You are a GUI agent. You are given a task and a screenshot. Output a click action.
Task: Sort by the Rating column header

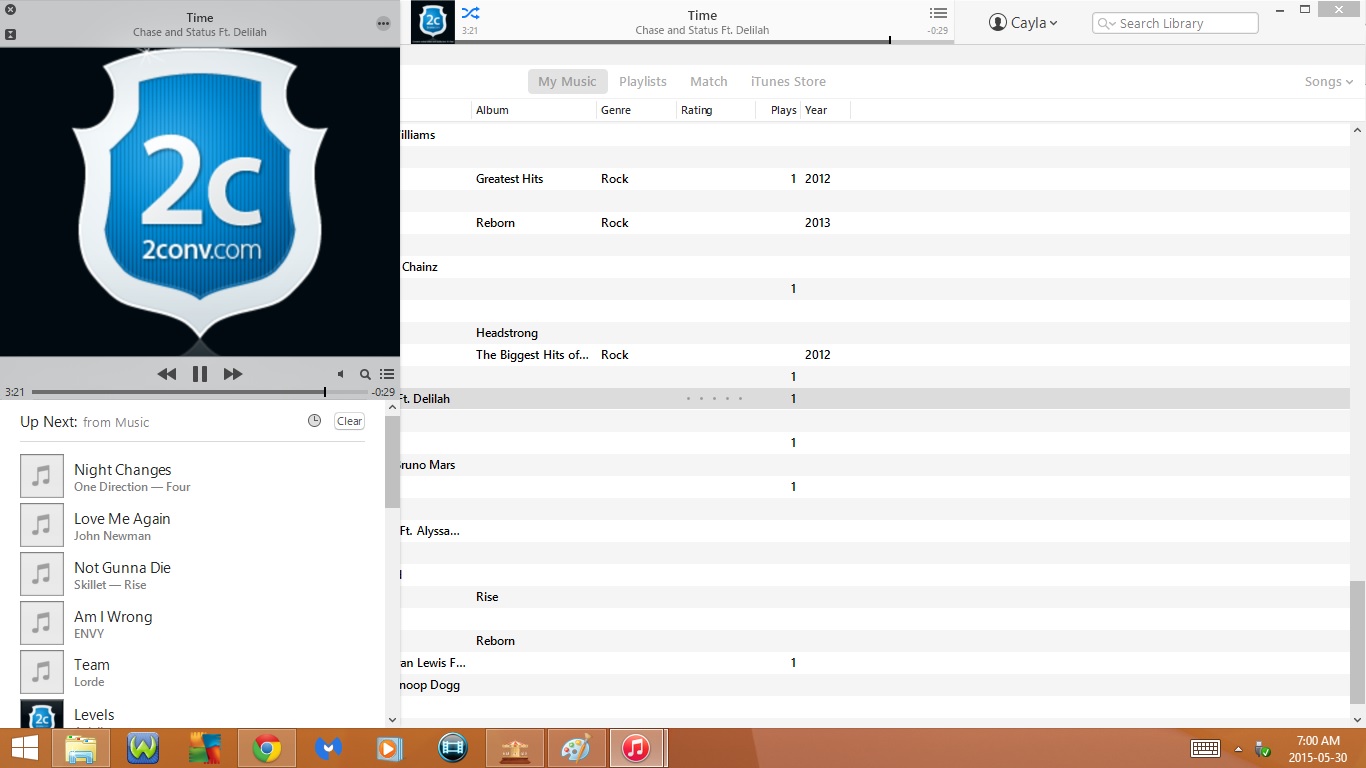point(716,110)
